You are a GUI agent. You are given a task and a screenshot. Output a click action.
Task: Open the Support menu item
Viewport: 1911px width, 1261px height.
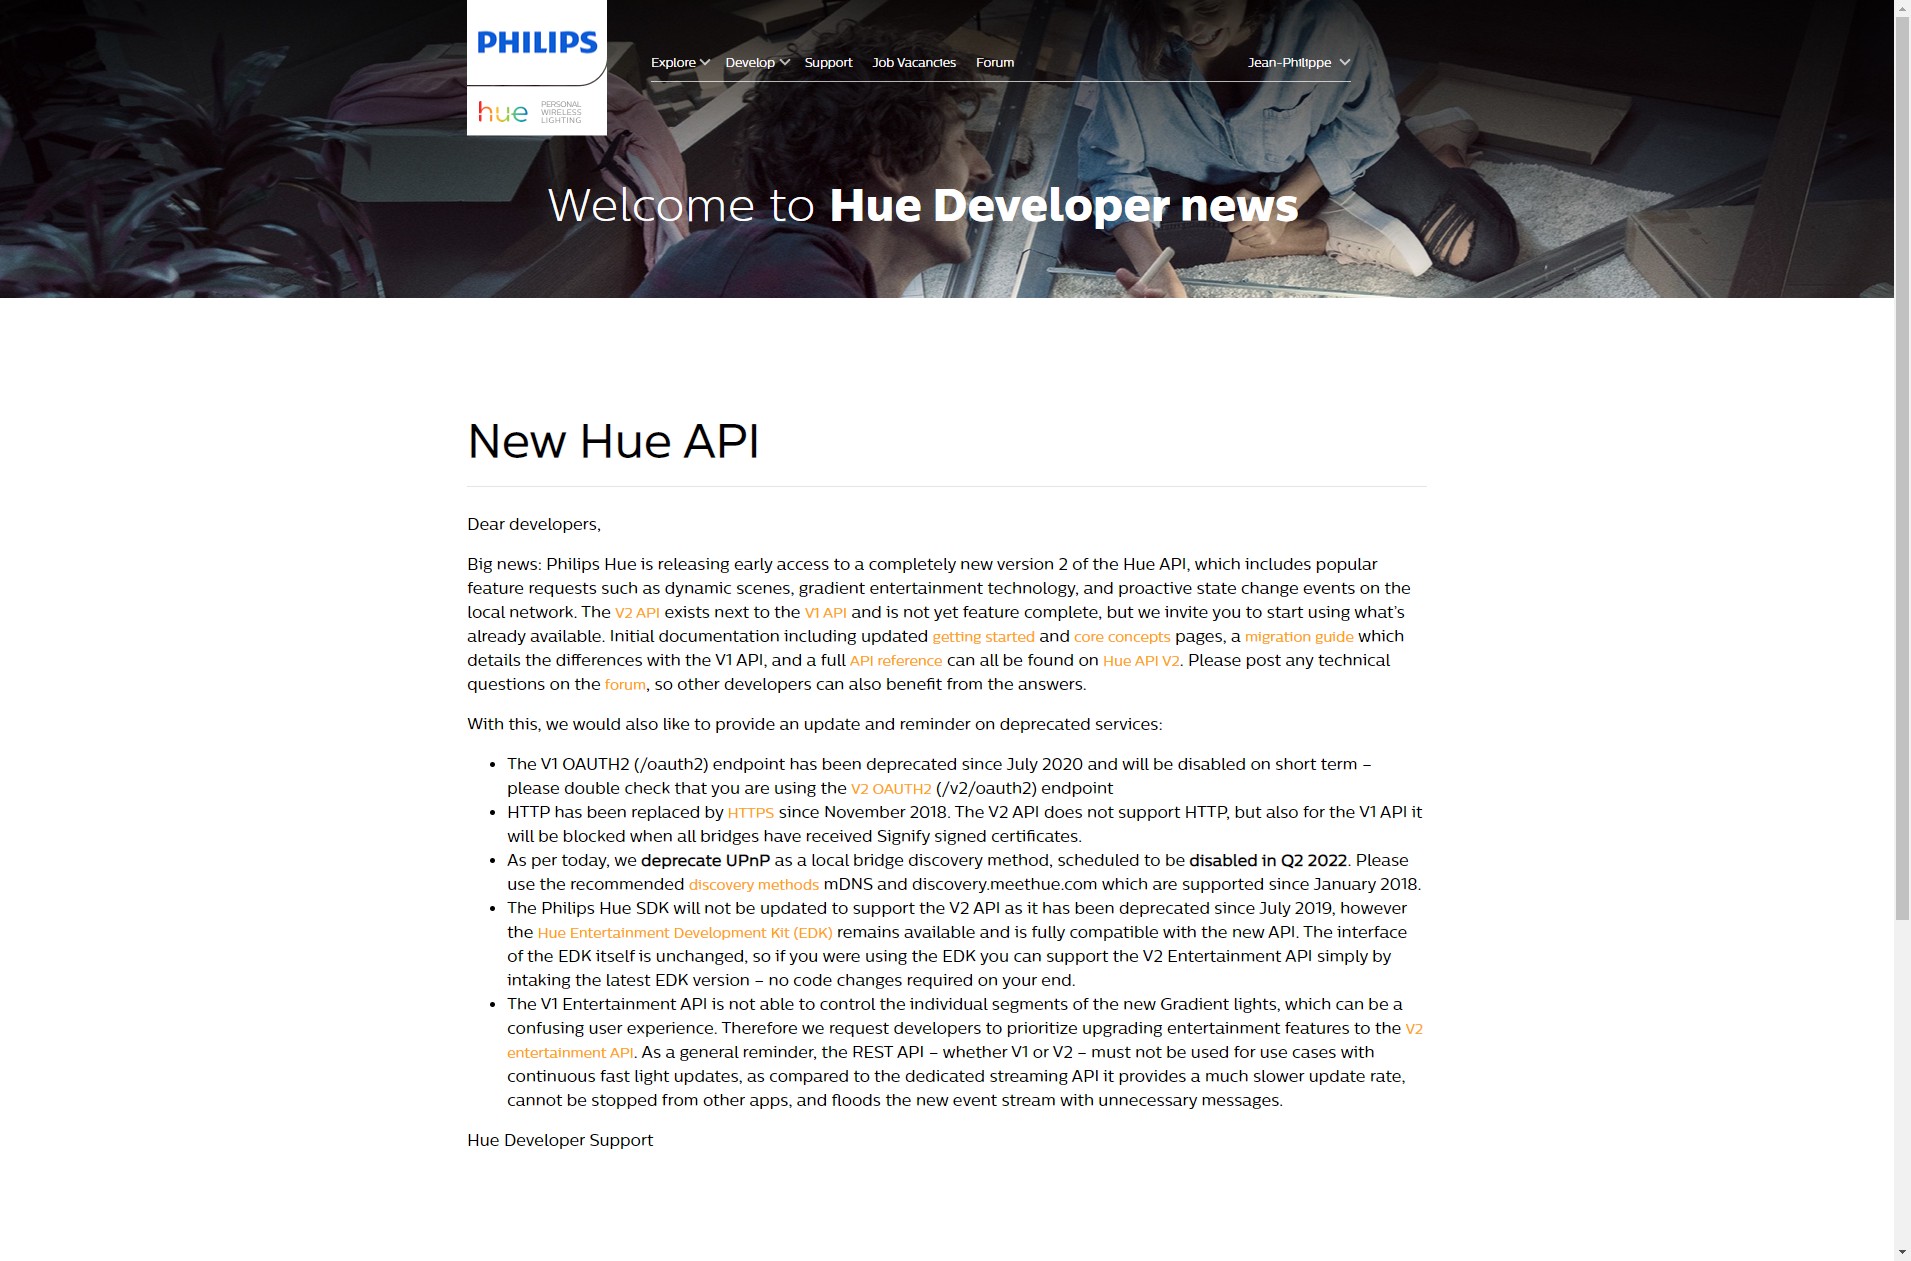pos(828,62)
